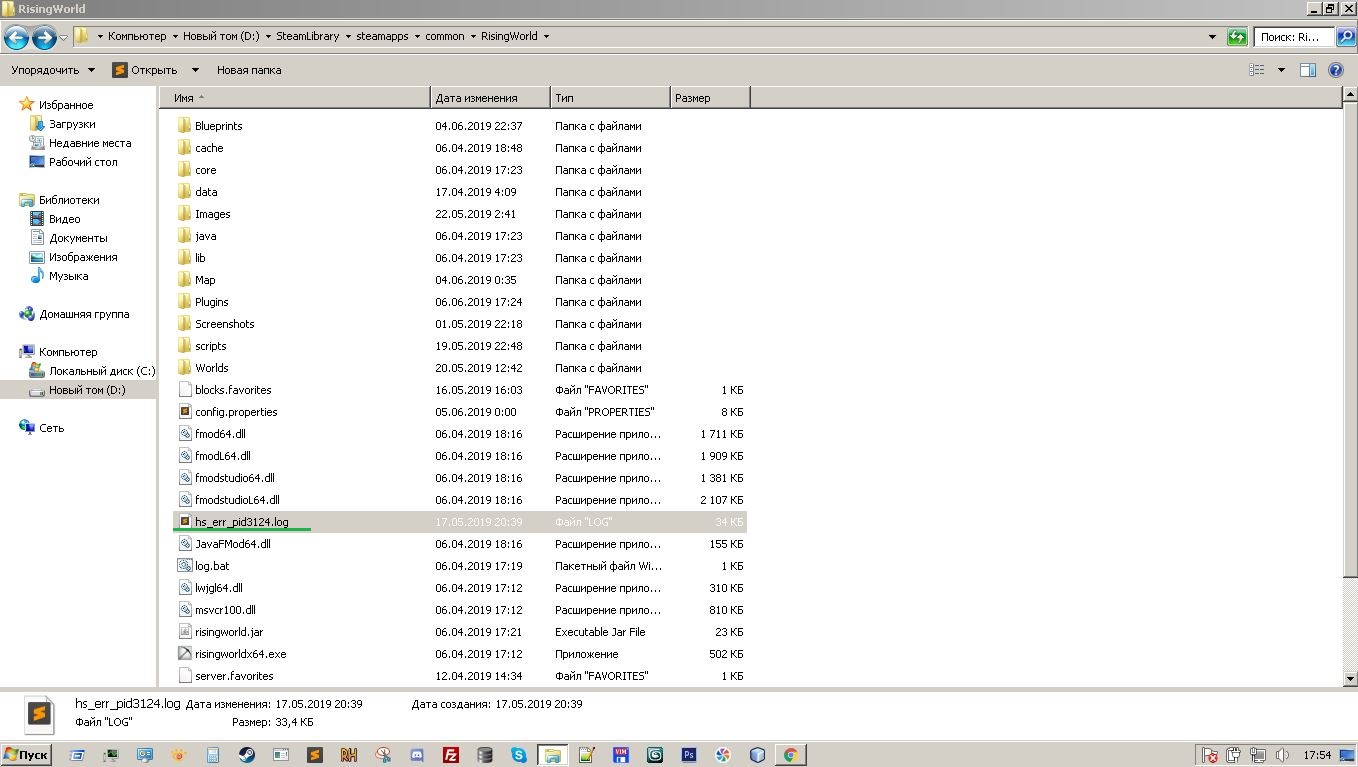Click the file list scrollbar down arrow
This screenshot has width=1358, height=767.
pyautogui.click(x=1350, y=679)
